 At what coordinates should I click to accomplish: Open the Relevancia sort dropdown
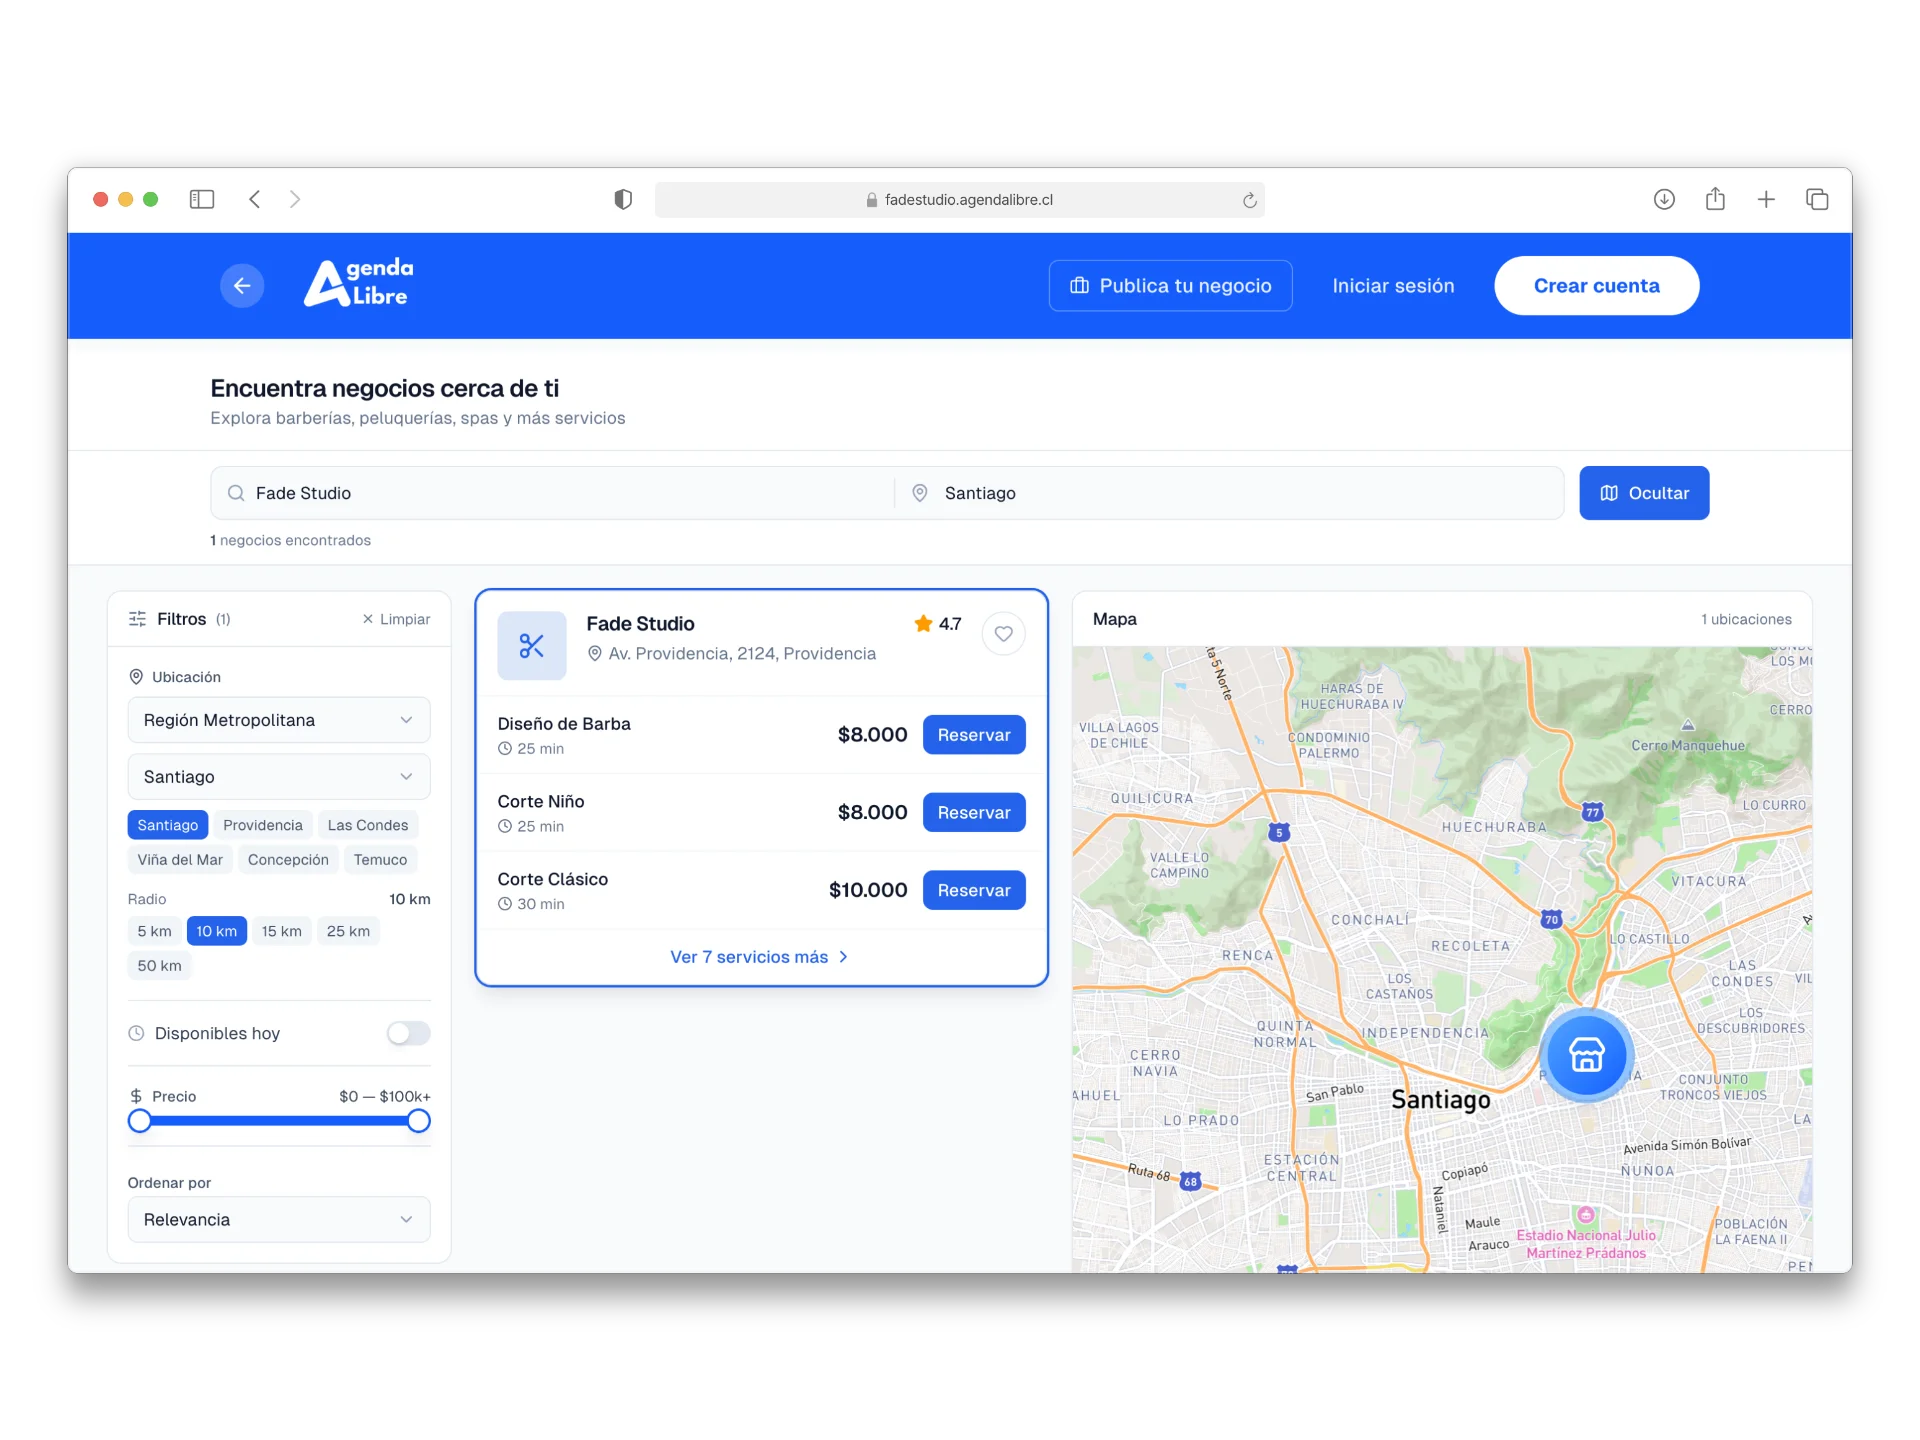[x=279, y=1219]
